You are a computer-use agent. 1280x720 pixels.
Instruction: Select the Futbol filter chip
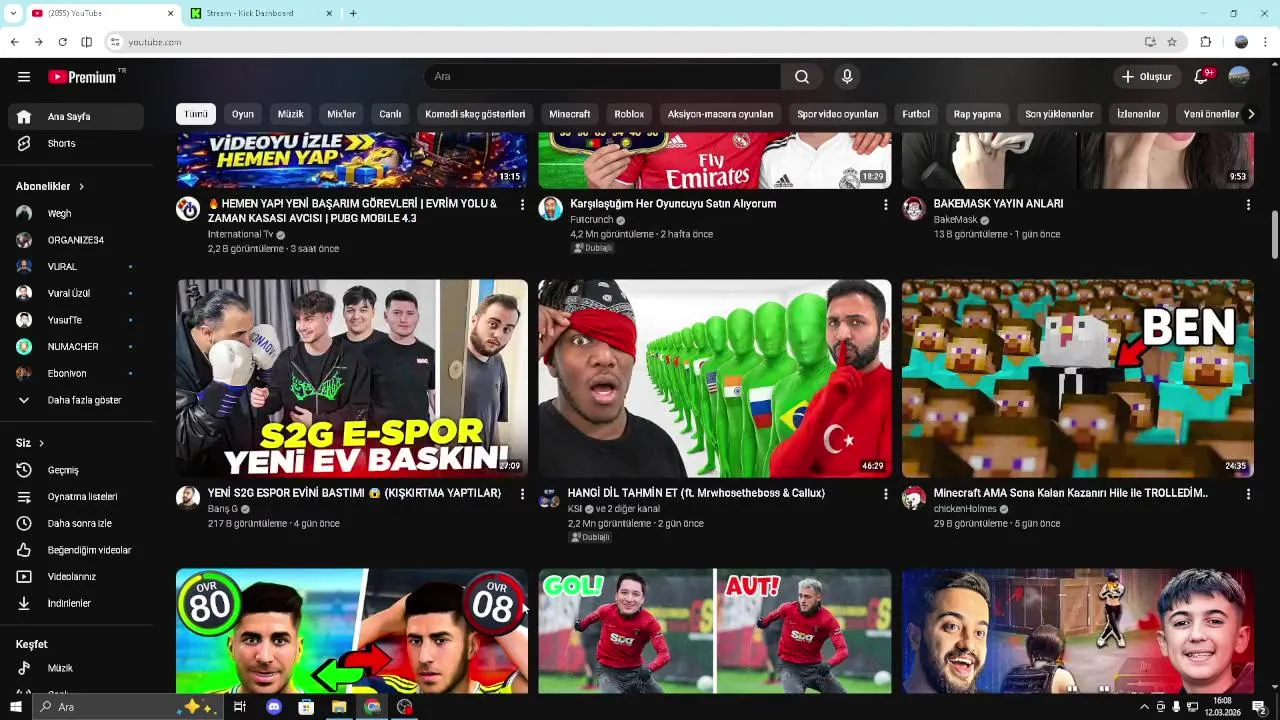pos(916,114)
